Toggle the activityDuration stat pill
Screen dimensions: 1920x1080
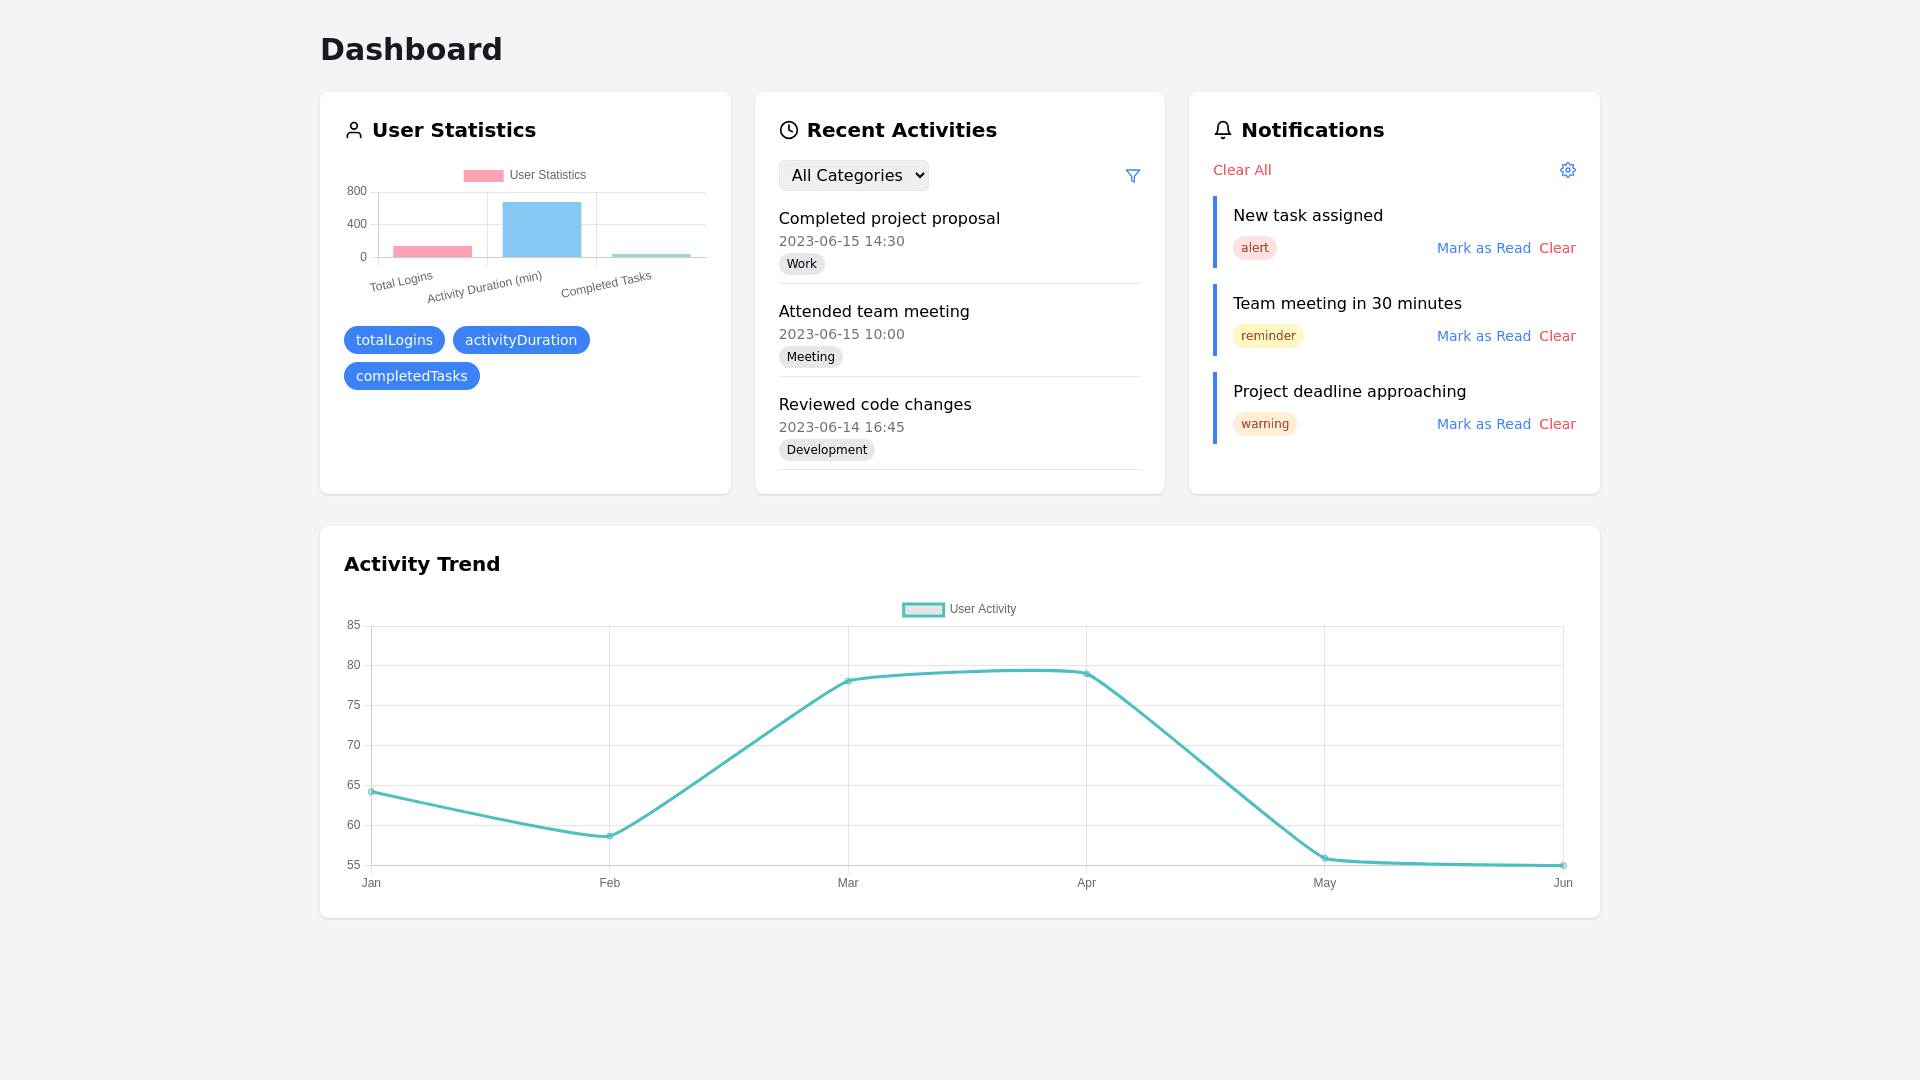(520, 340)
